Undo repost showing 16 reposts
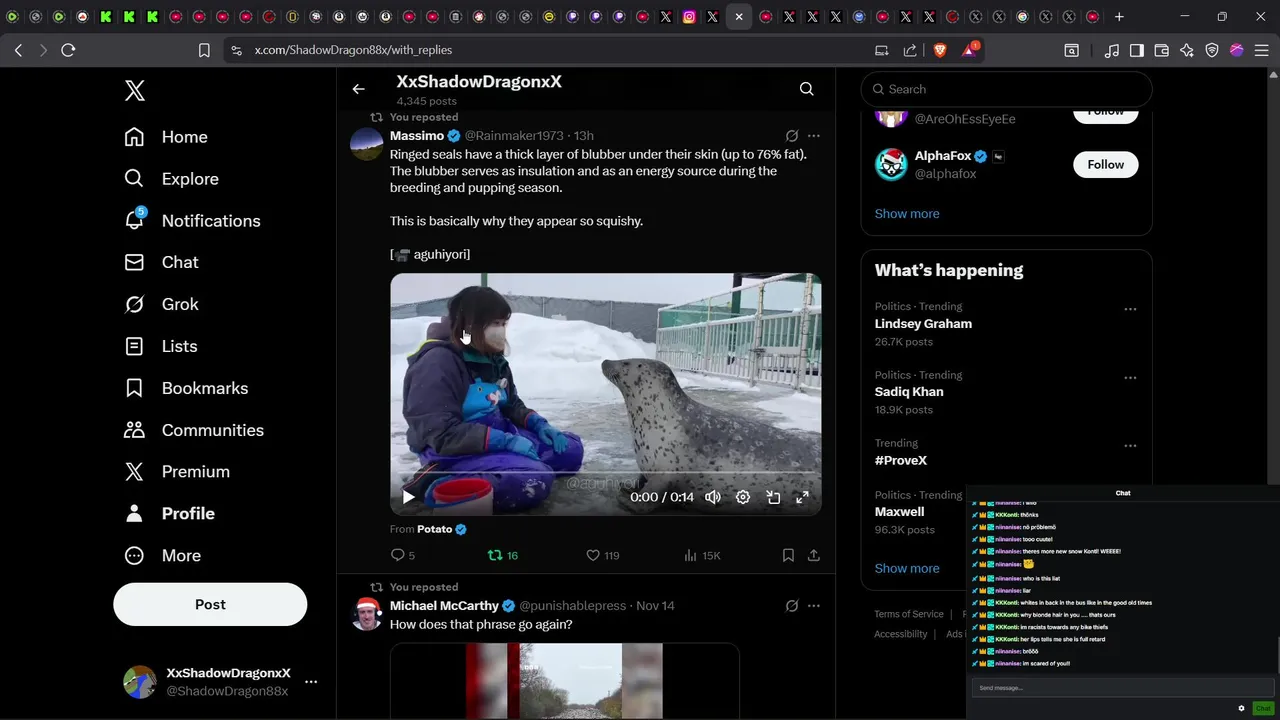This screenshot has width=1280, height=720. 502,555
